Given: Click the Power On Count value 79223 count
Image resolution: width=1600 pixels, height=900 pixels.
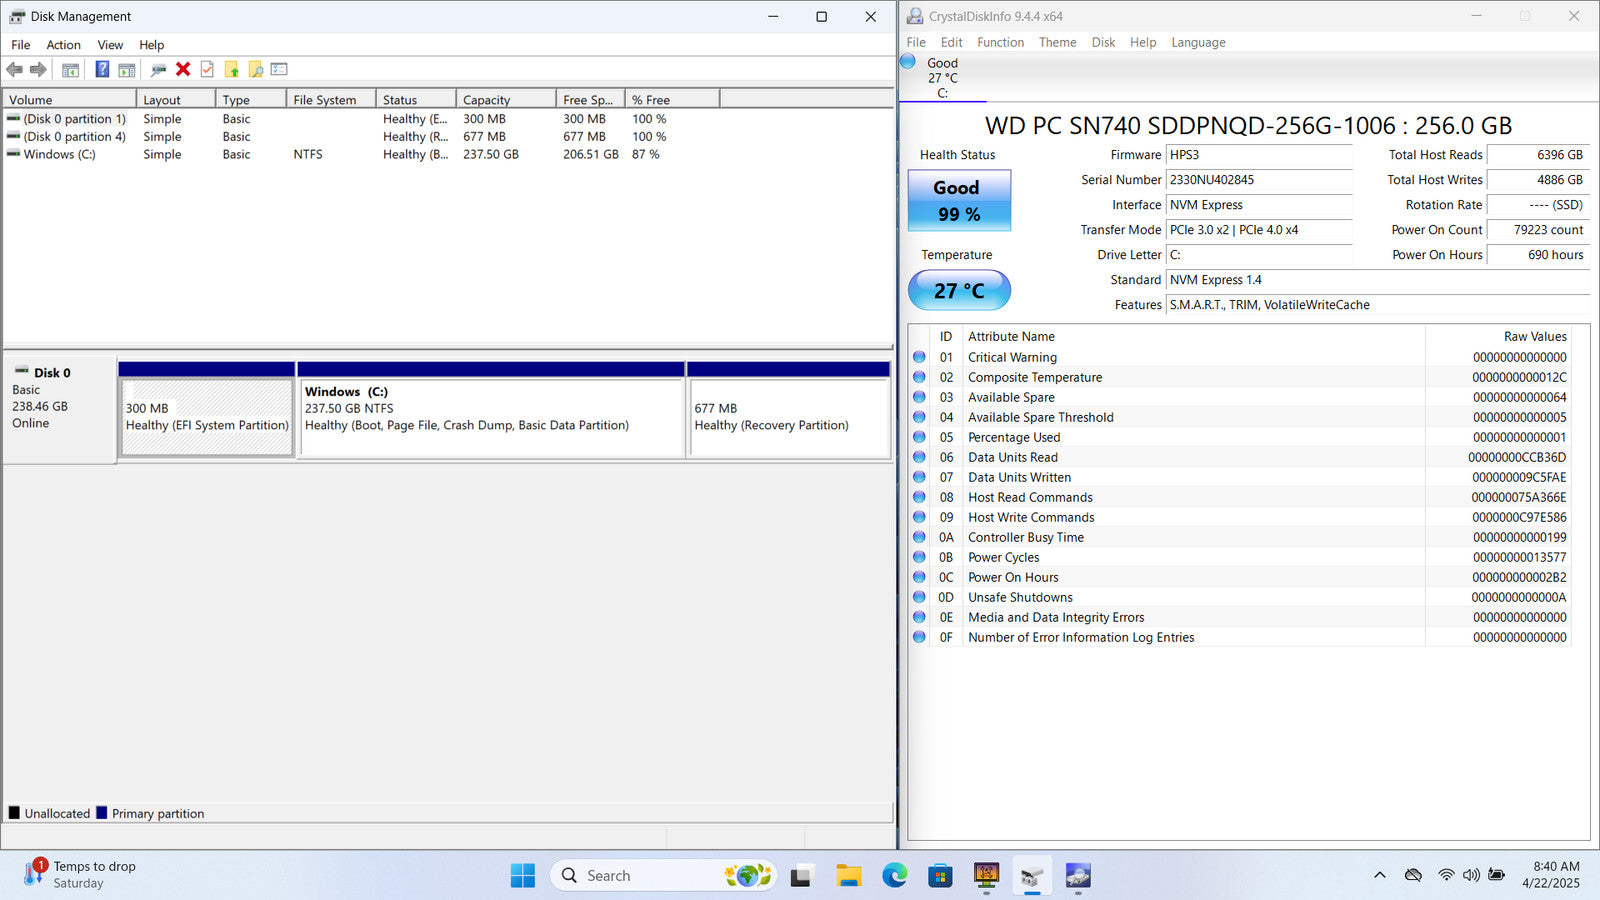Looking at the screenshot, I should [1538, 230].
